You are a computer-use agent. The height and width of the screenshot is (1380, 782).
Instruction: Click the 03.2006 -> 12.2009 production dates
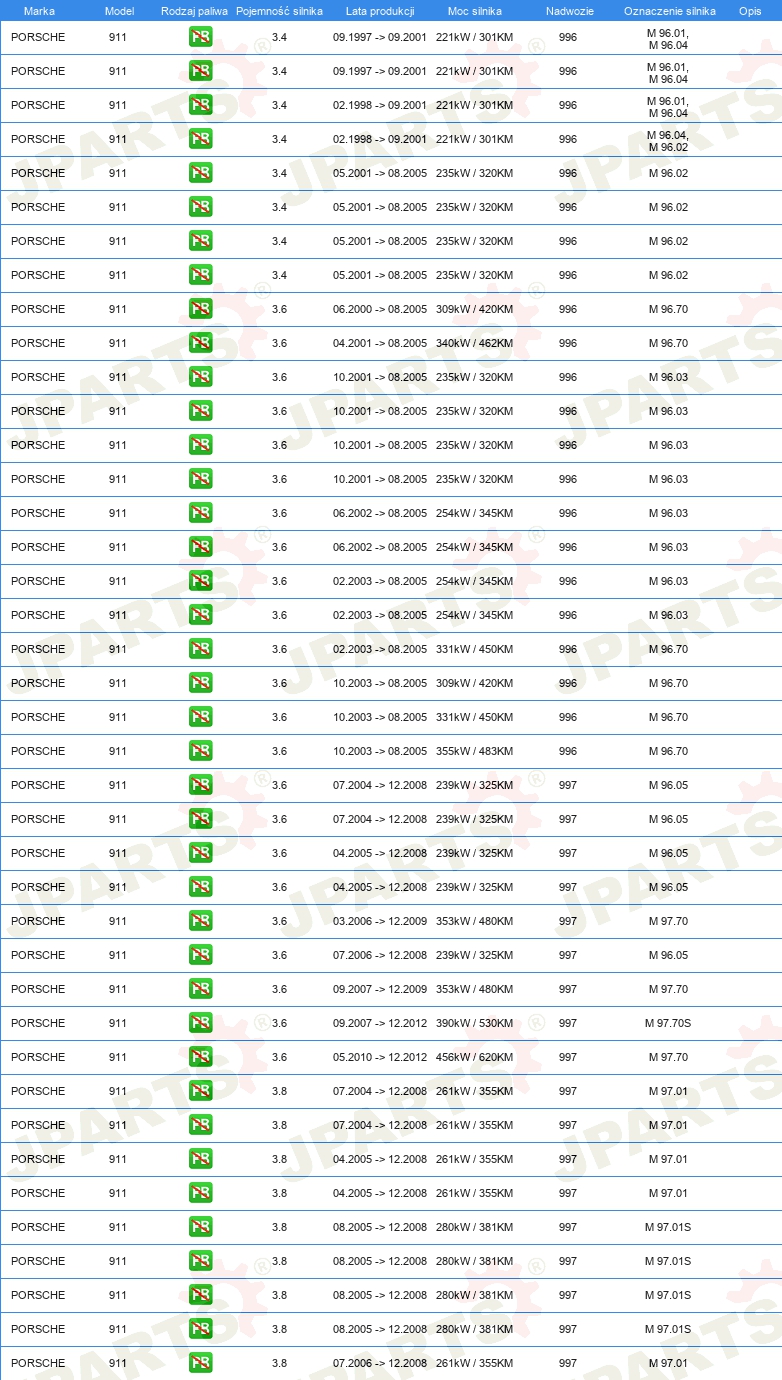pyautogui.click(x=380, y=921)
